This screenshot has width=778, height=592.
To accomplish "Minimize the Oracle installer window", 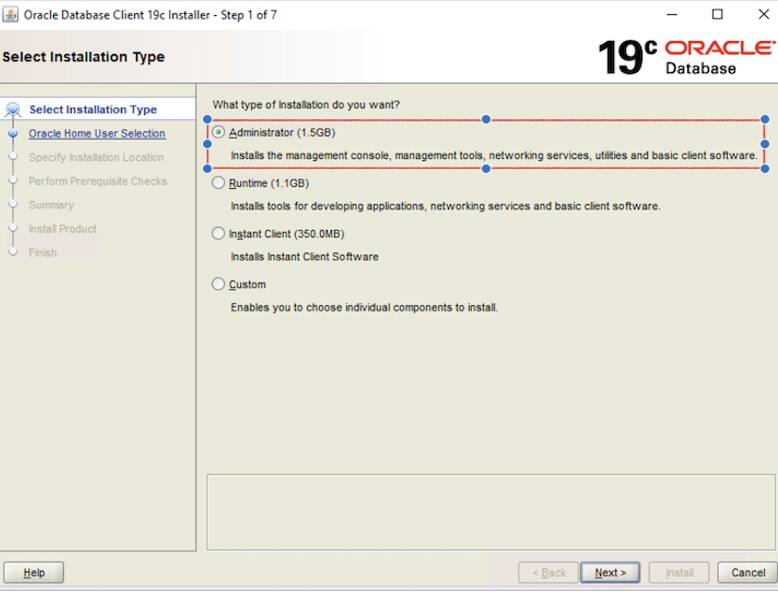I will click(672, 14).
